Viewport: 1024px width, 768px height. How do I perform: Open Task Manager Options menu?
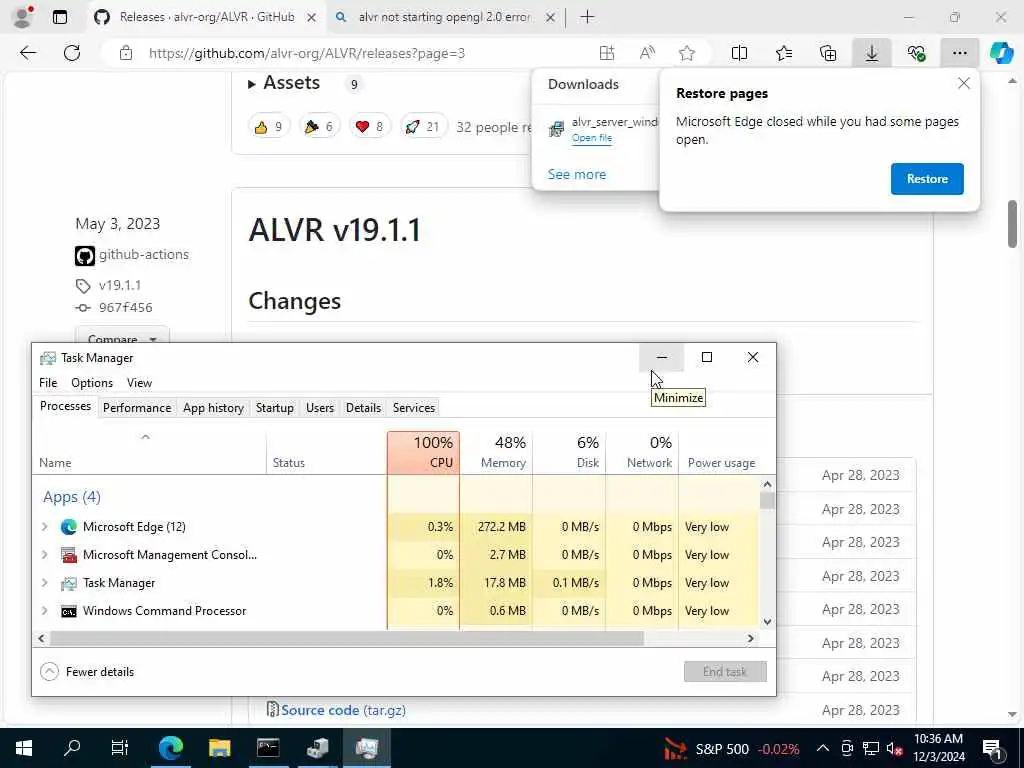[x=91, y=383]
